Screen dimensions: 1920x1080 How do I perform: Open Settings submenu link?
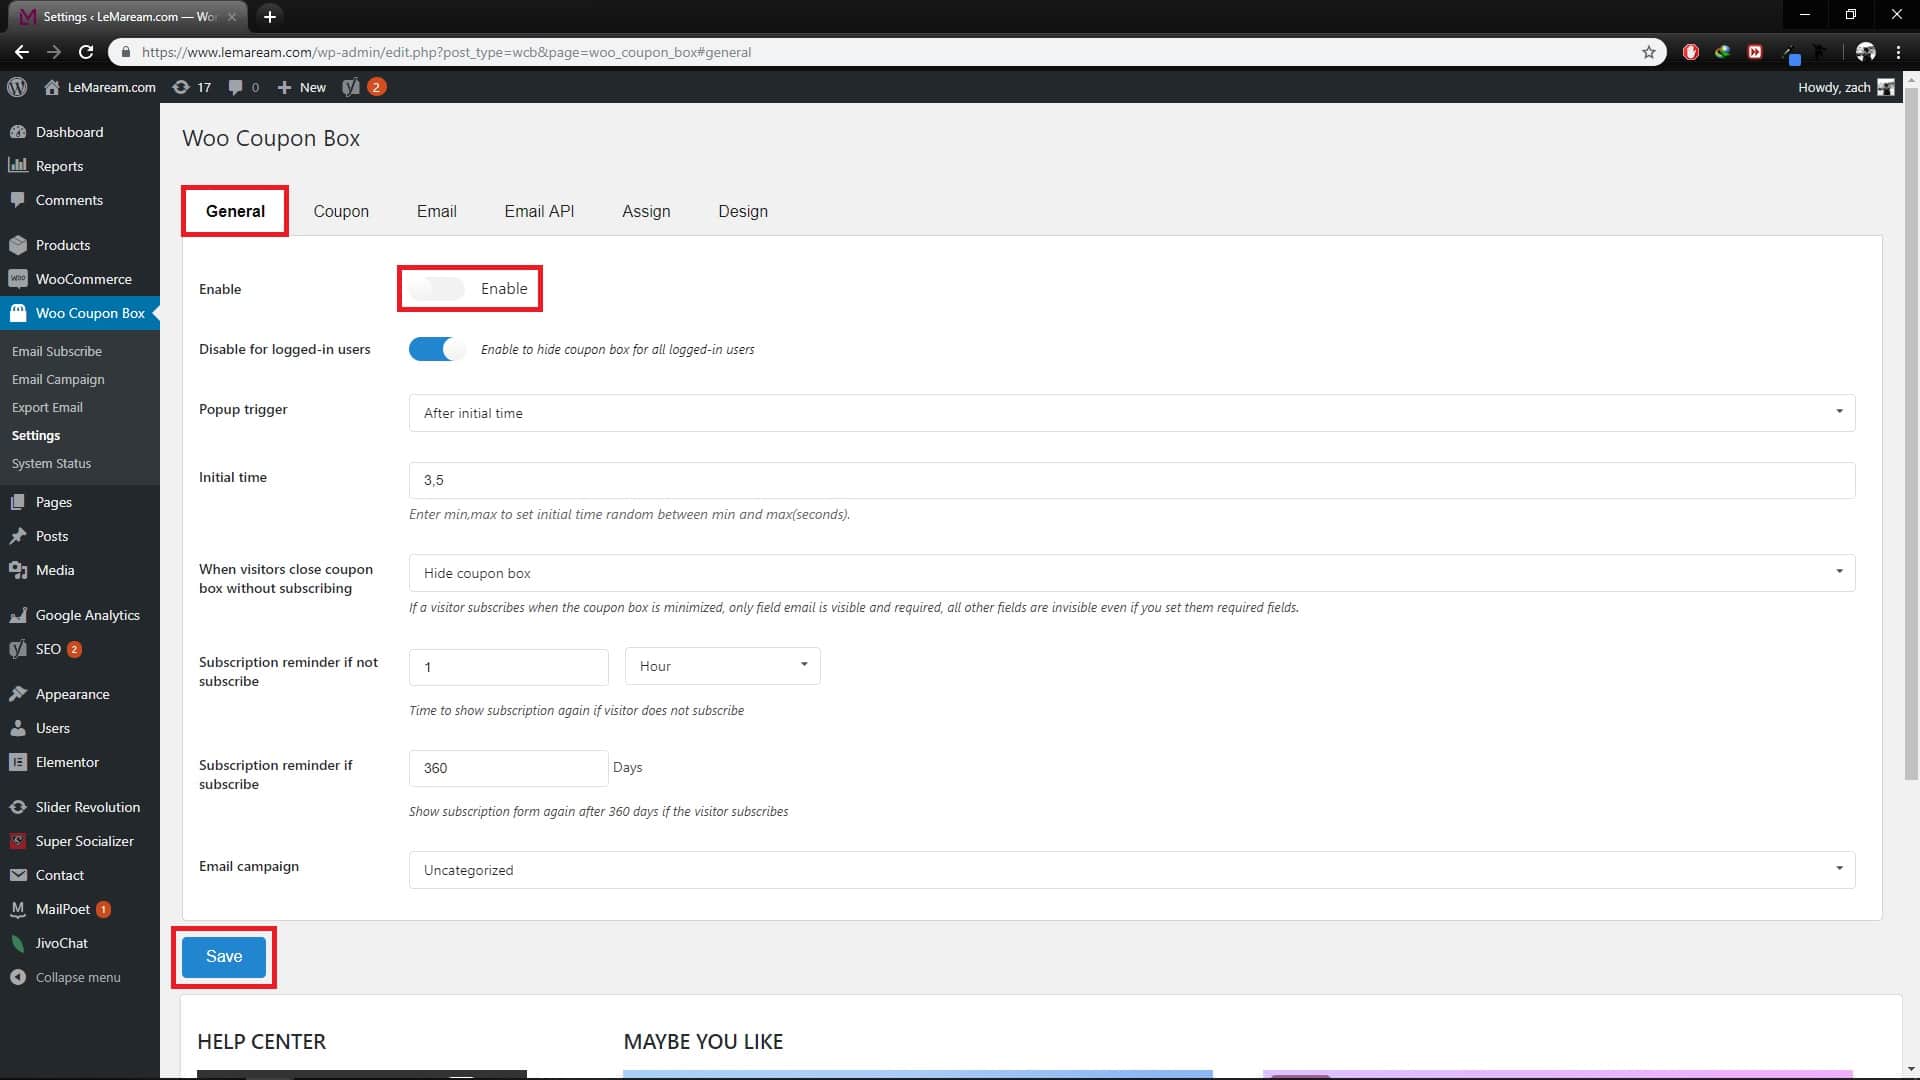[x=36, y=435]
